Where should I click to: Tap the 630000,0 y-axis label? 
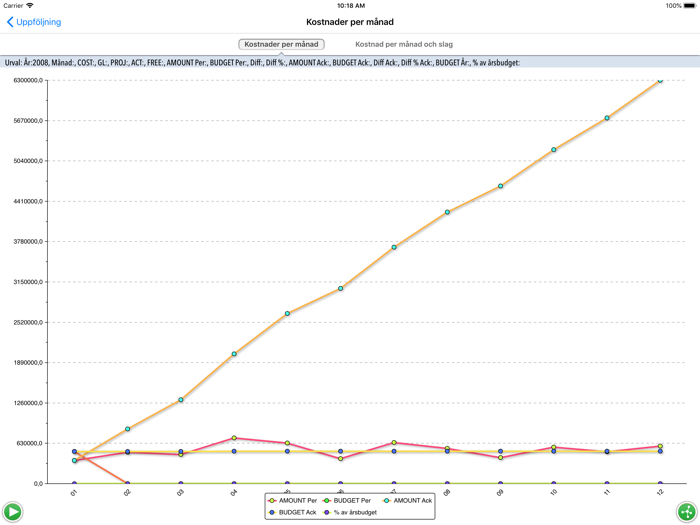tap(29, 443)
